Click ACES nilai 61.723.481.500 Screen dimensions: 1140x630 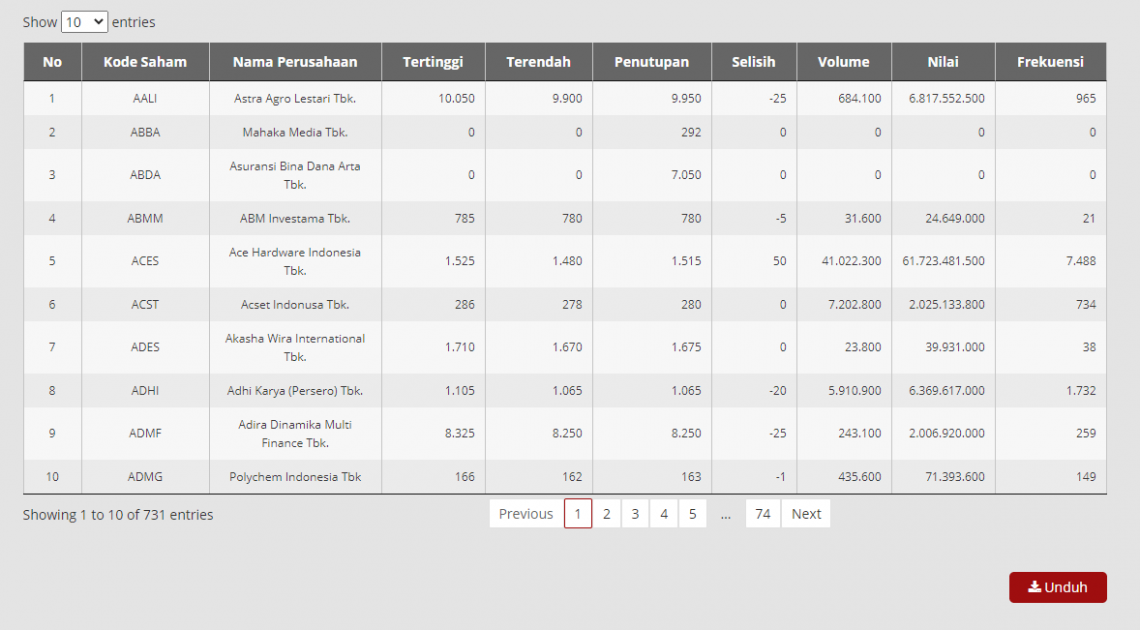pyautogui.click(x=944, y=261)
